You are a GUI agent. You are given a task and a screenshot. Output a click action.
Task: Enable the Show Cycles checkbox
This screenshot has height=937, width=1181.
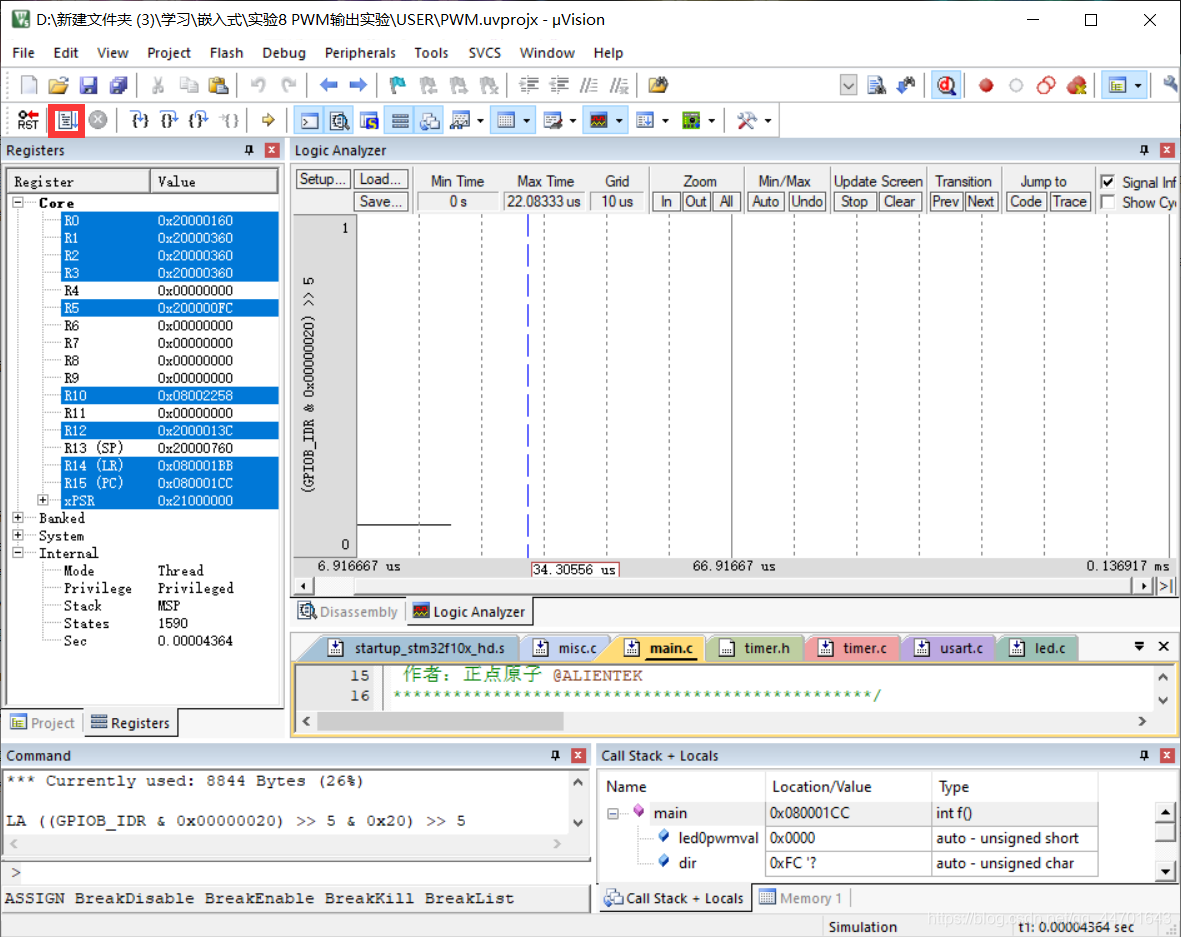pos(1107,202)
